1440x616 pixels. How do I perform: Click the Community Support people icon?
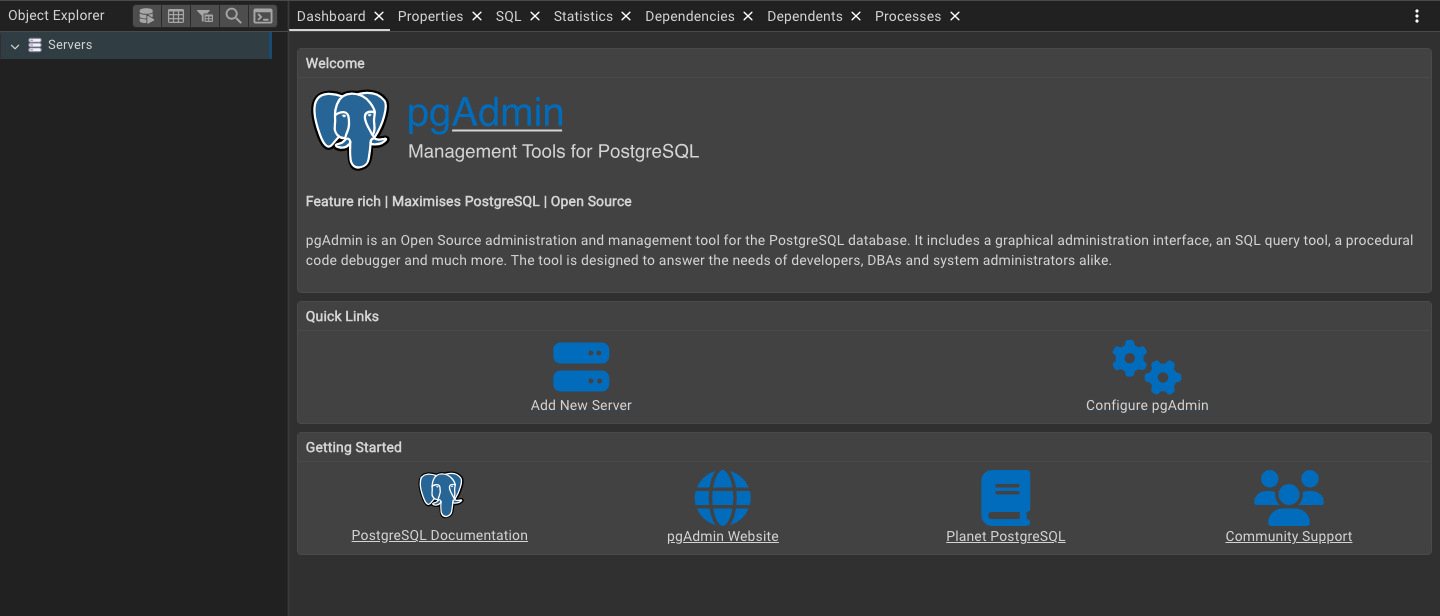pos(1288,498)
